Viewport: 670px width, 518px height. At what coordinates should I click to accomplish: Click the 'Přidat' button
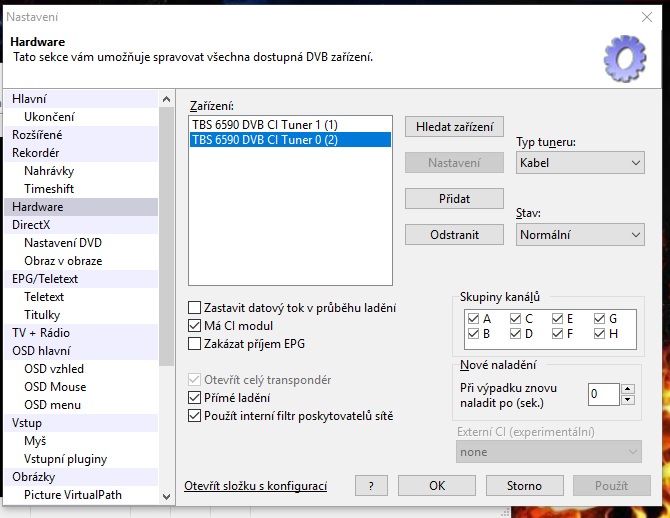click(454, 199)
